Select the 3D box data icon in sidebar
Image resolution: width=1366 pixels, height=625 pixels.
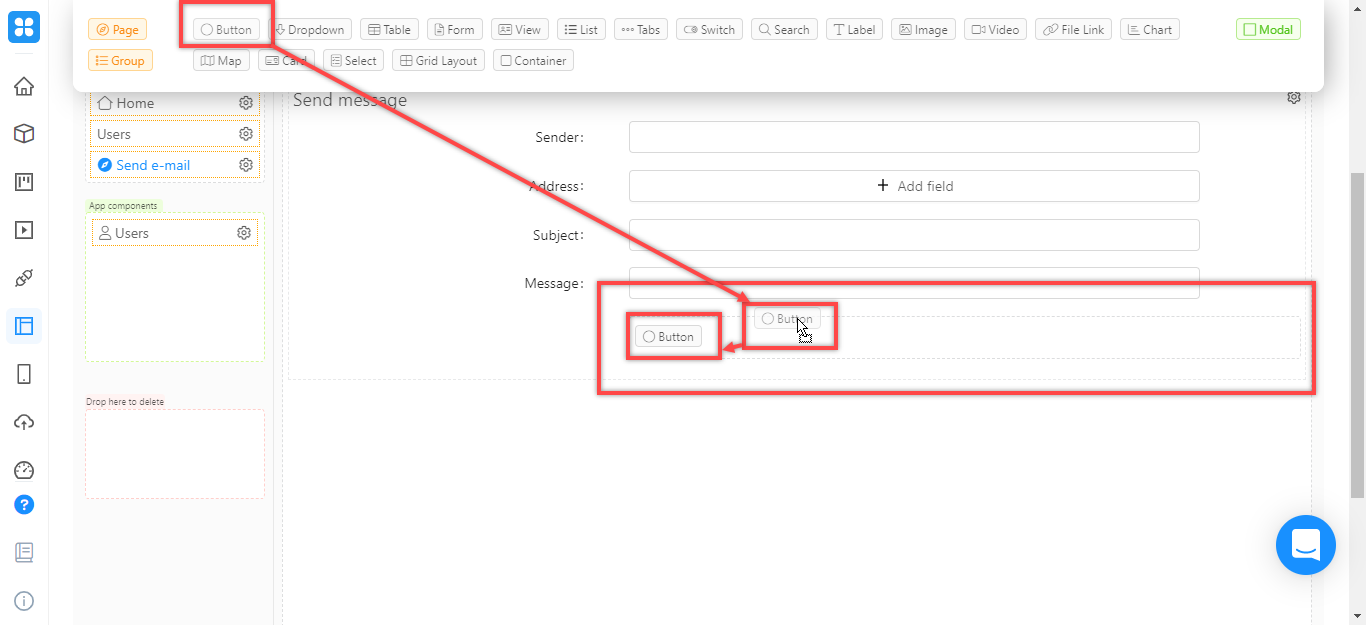pos(23,133)
